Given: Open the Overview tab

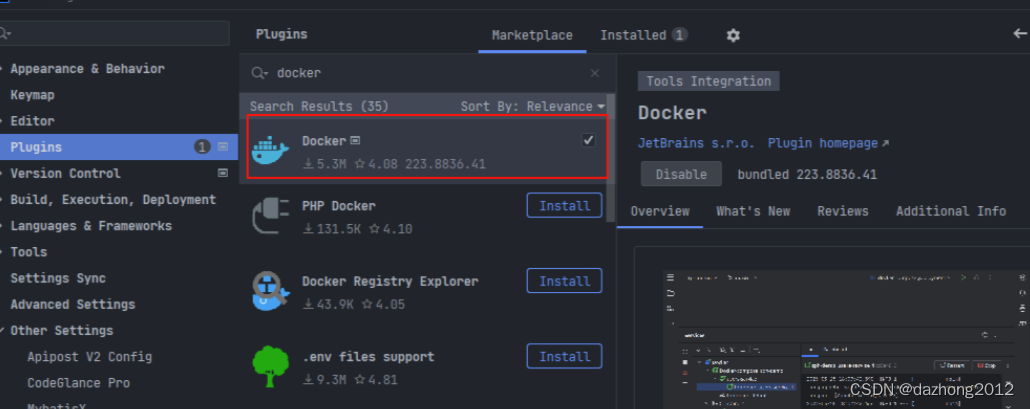Looking at the screenshot, I should [x=660, y=211].
